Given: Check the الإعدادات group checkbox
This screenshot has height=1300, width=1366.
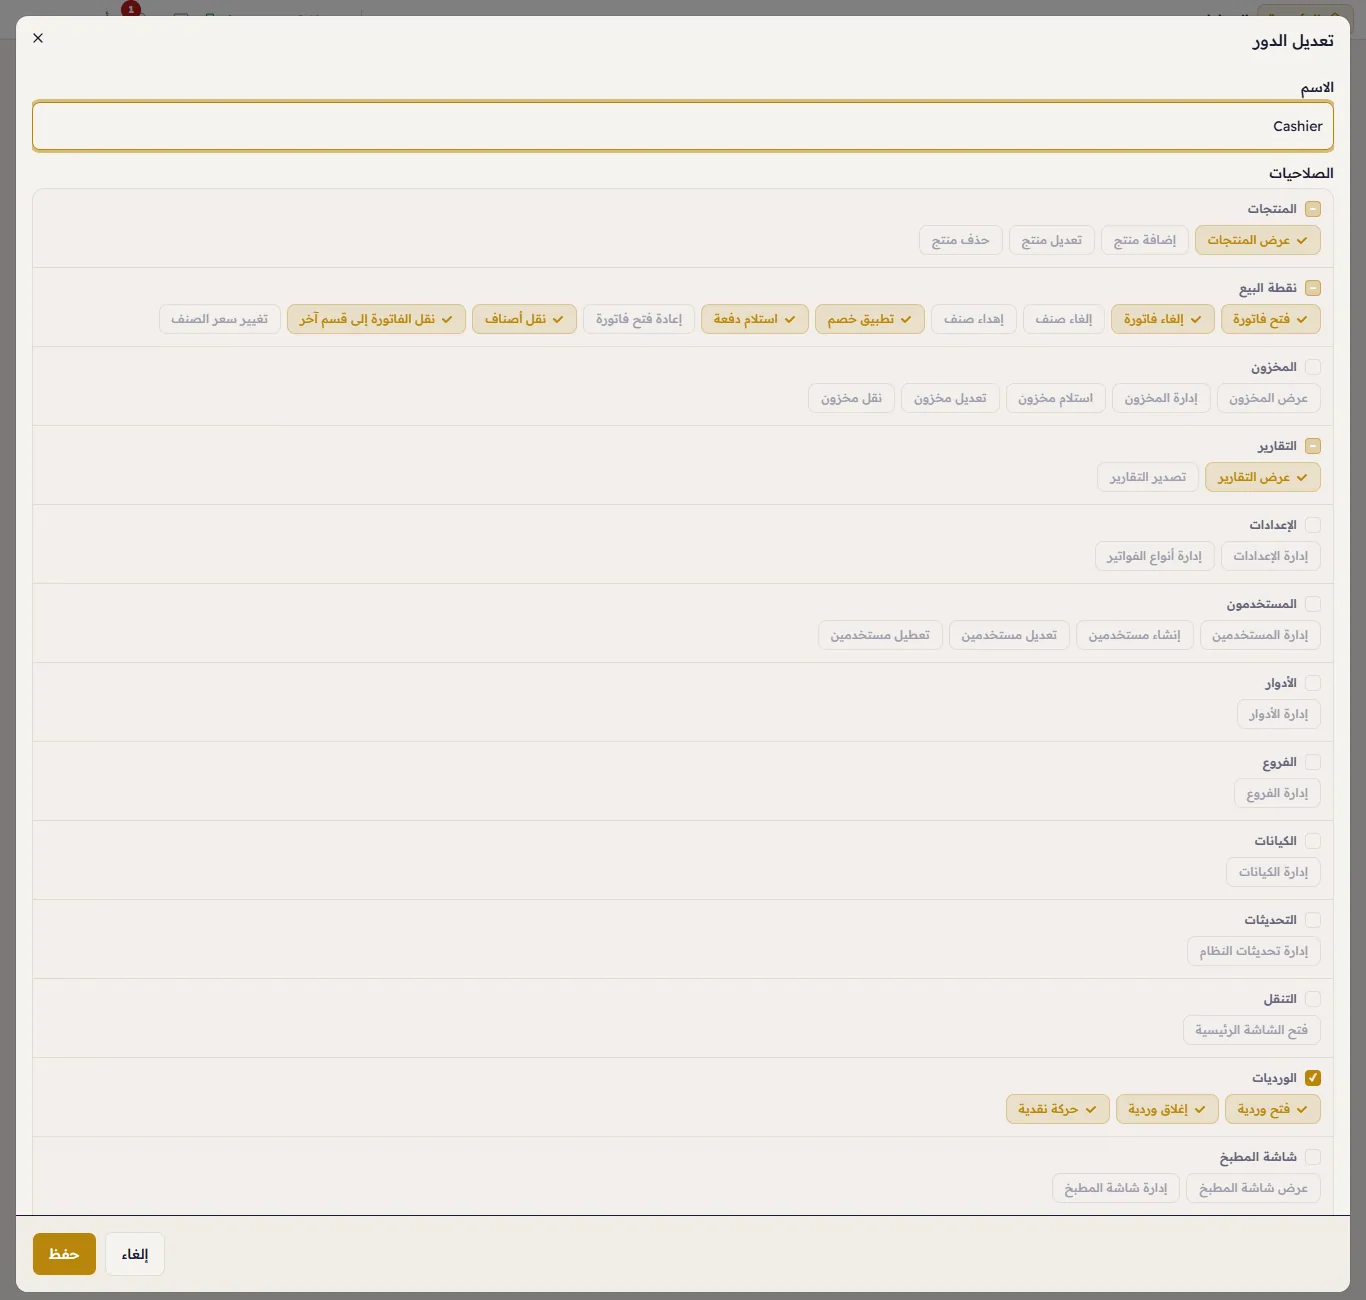Looking at the screenshot, I should click(1313, 525).
